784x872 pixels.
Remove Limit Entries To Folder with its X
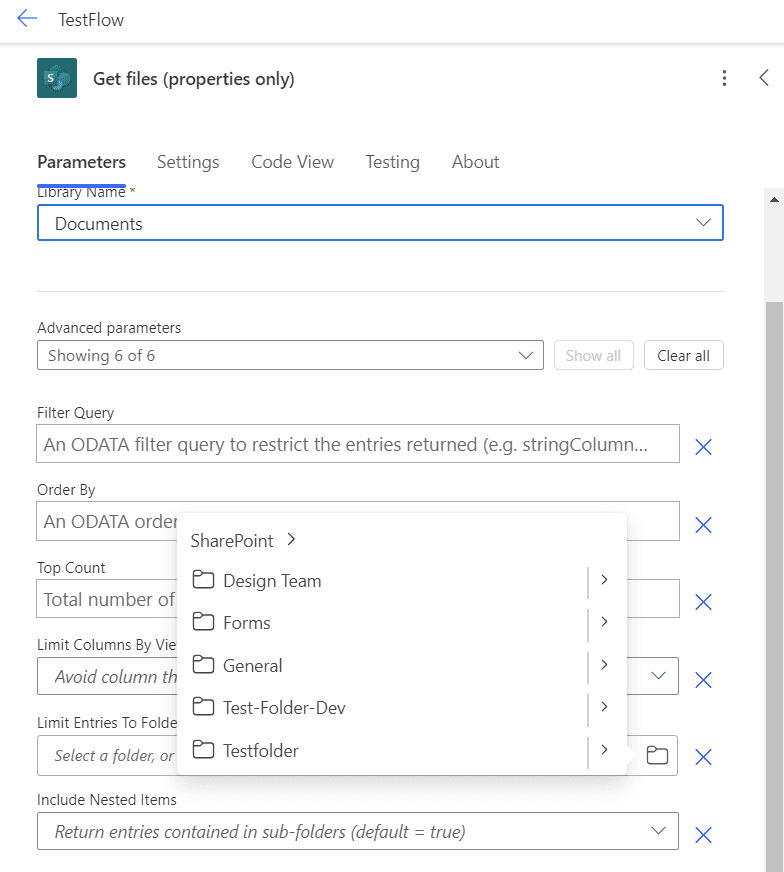(x=703, y=757)
